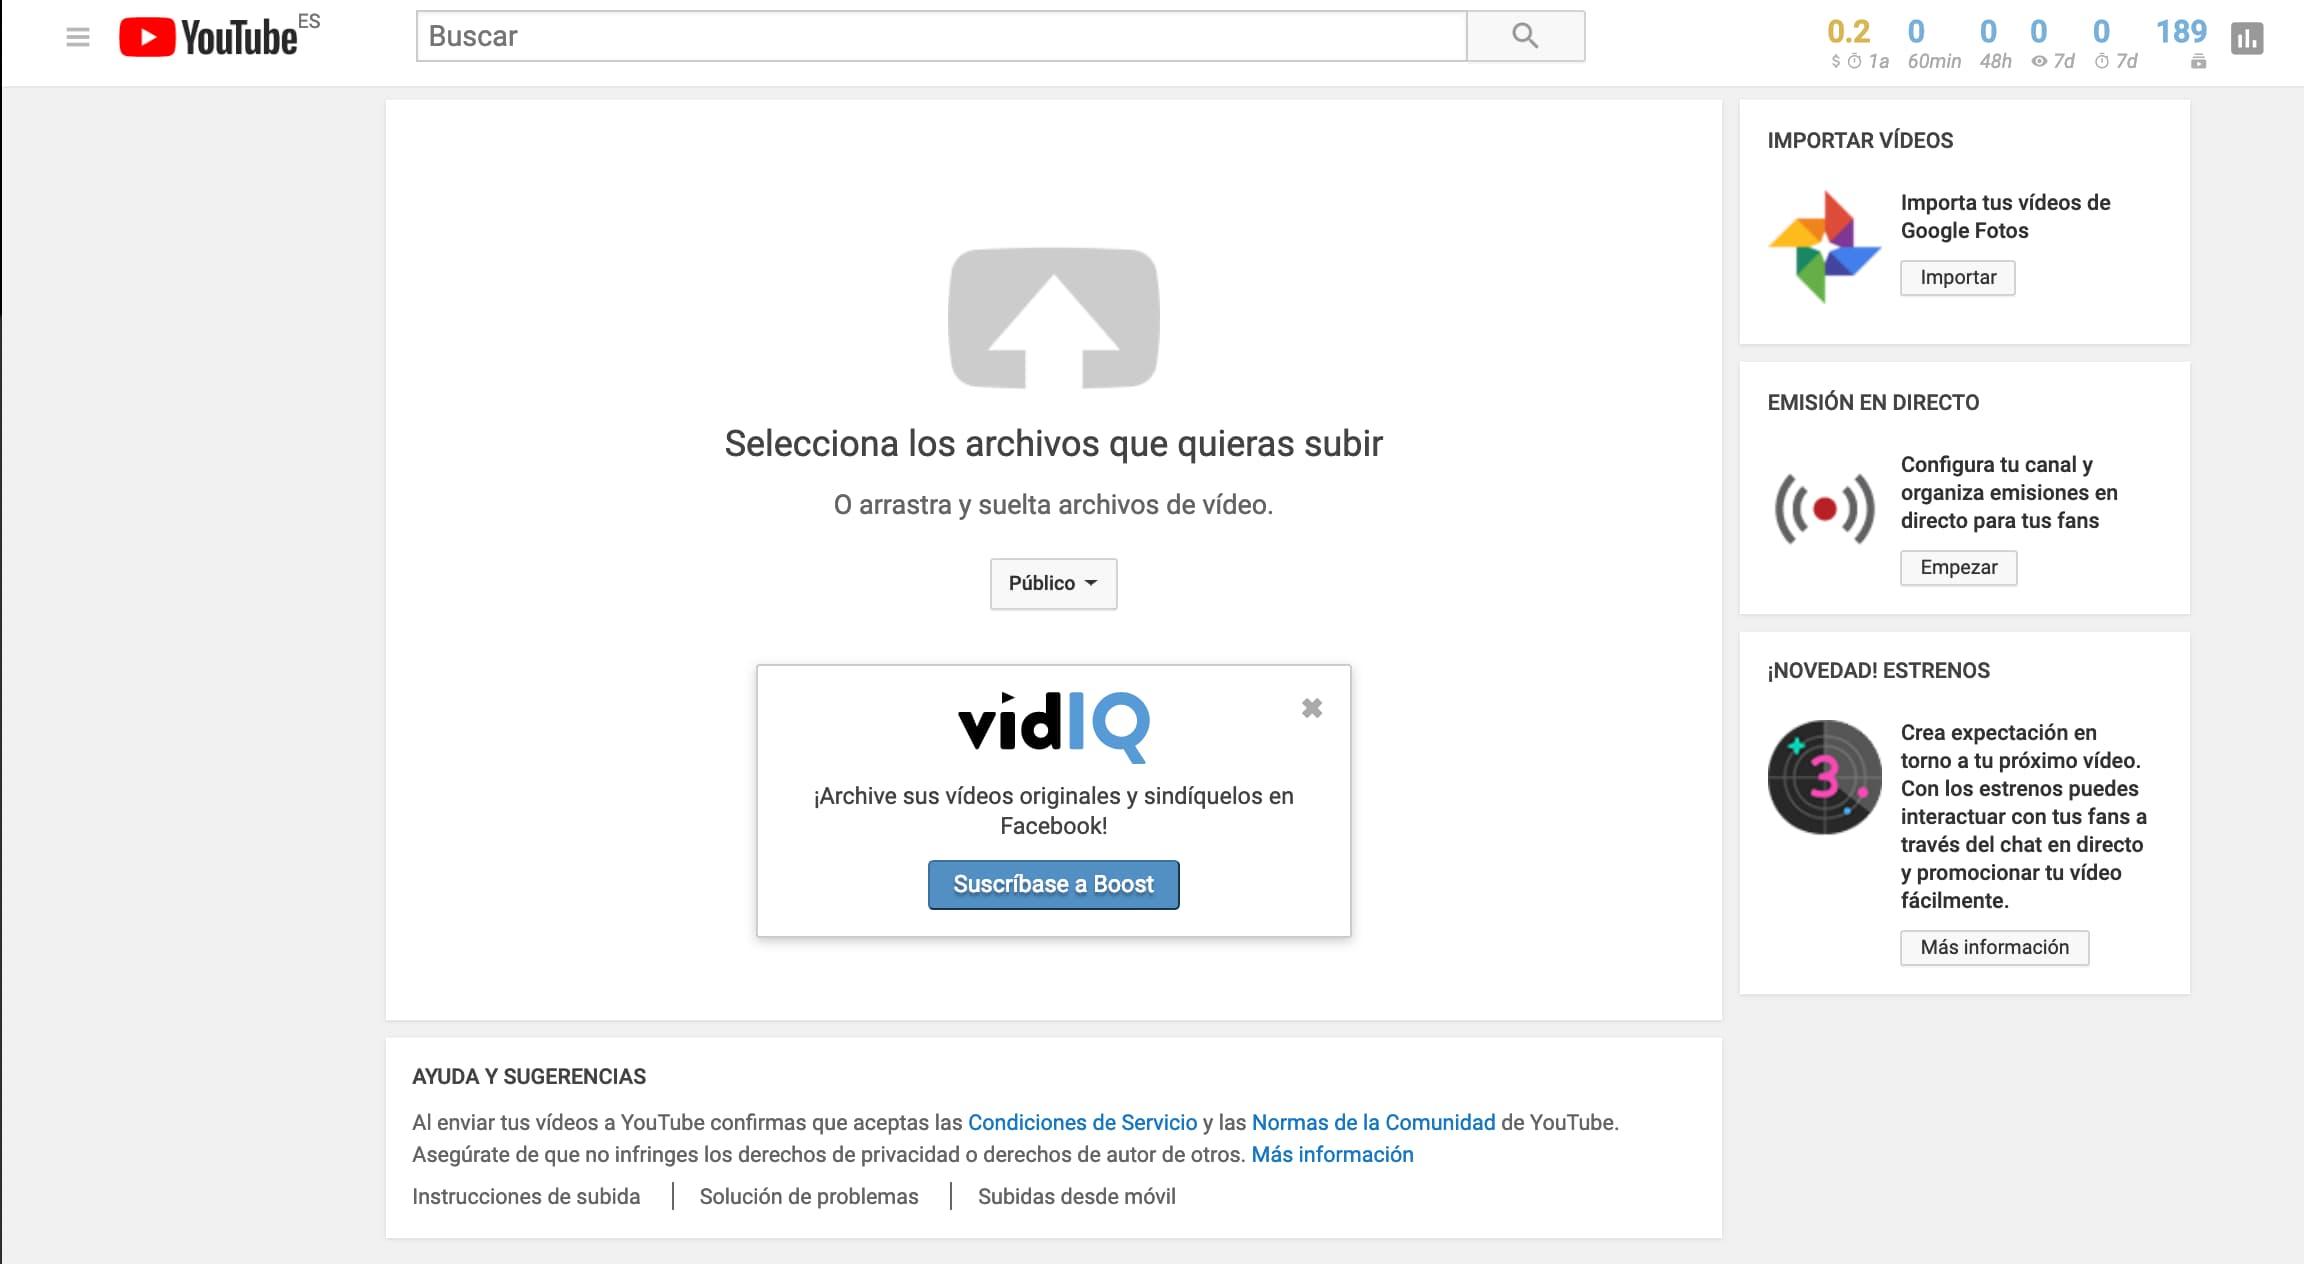Click the 'EMISIÓN EN DIRECTO' heading

[x=1872, y=402]
